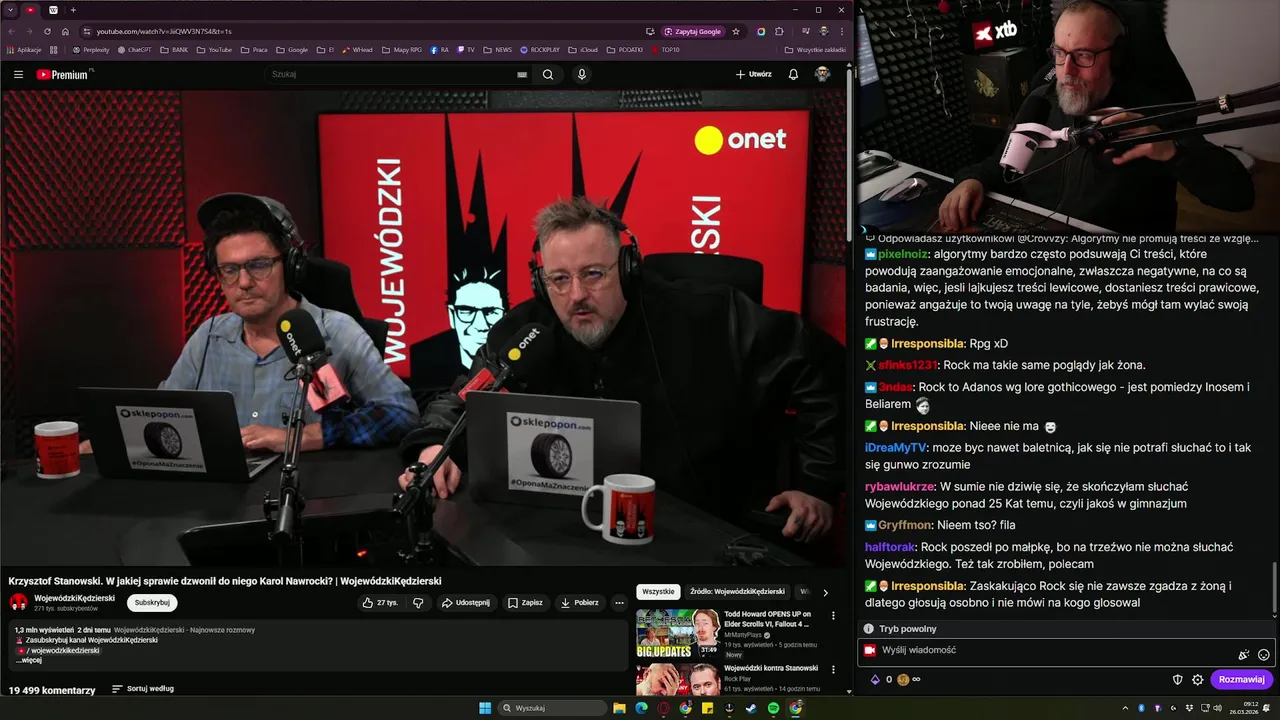The image size is (1280, 720).
Task: Open Perplexity bookmark
Action: pyautogui.click(x=91, y=49)
